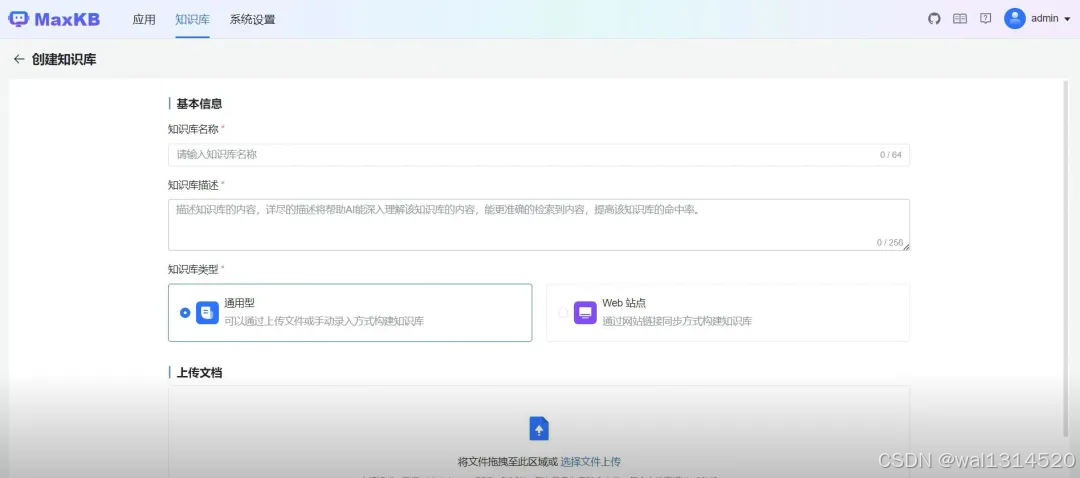Click the upload file icon
This screenshot has height=478, width=1080.
[x=539, y=428]
